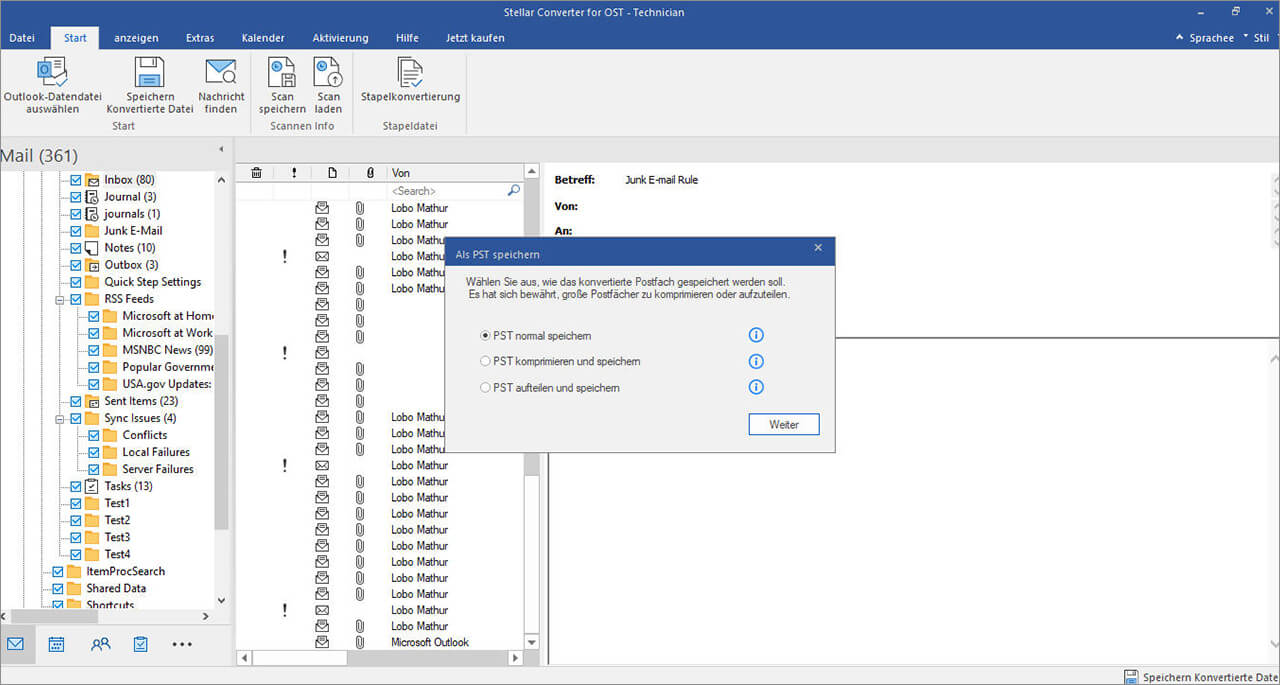Open the Extras ribbon tab
1280x685 pixels.
200,38
